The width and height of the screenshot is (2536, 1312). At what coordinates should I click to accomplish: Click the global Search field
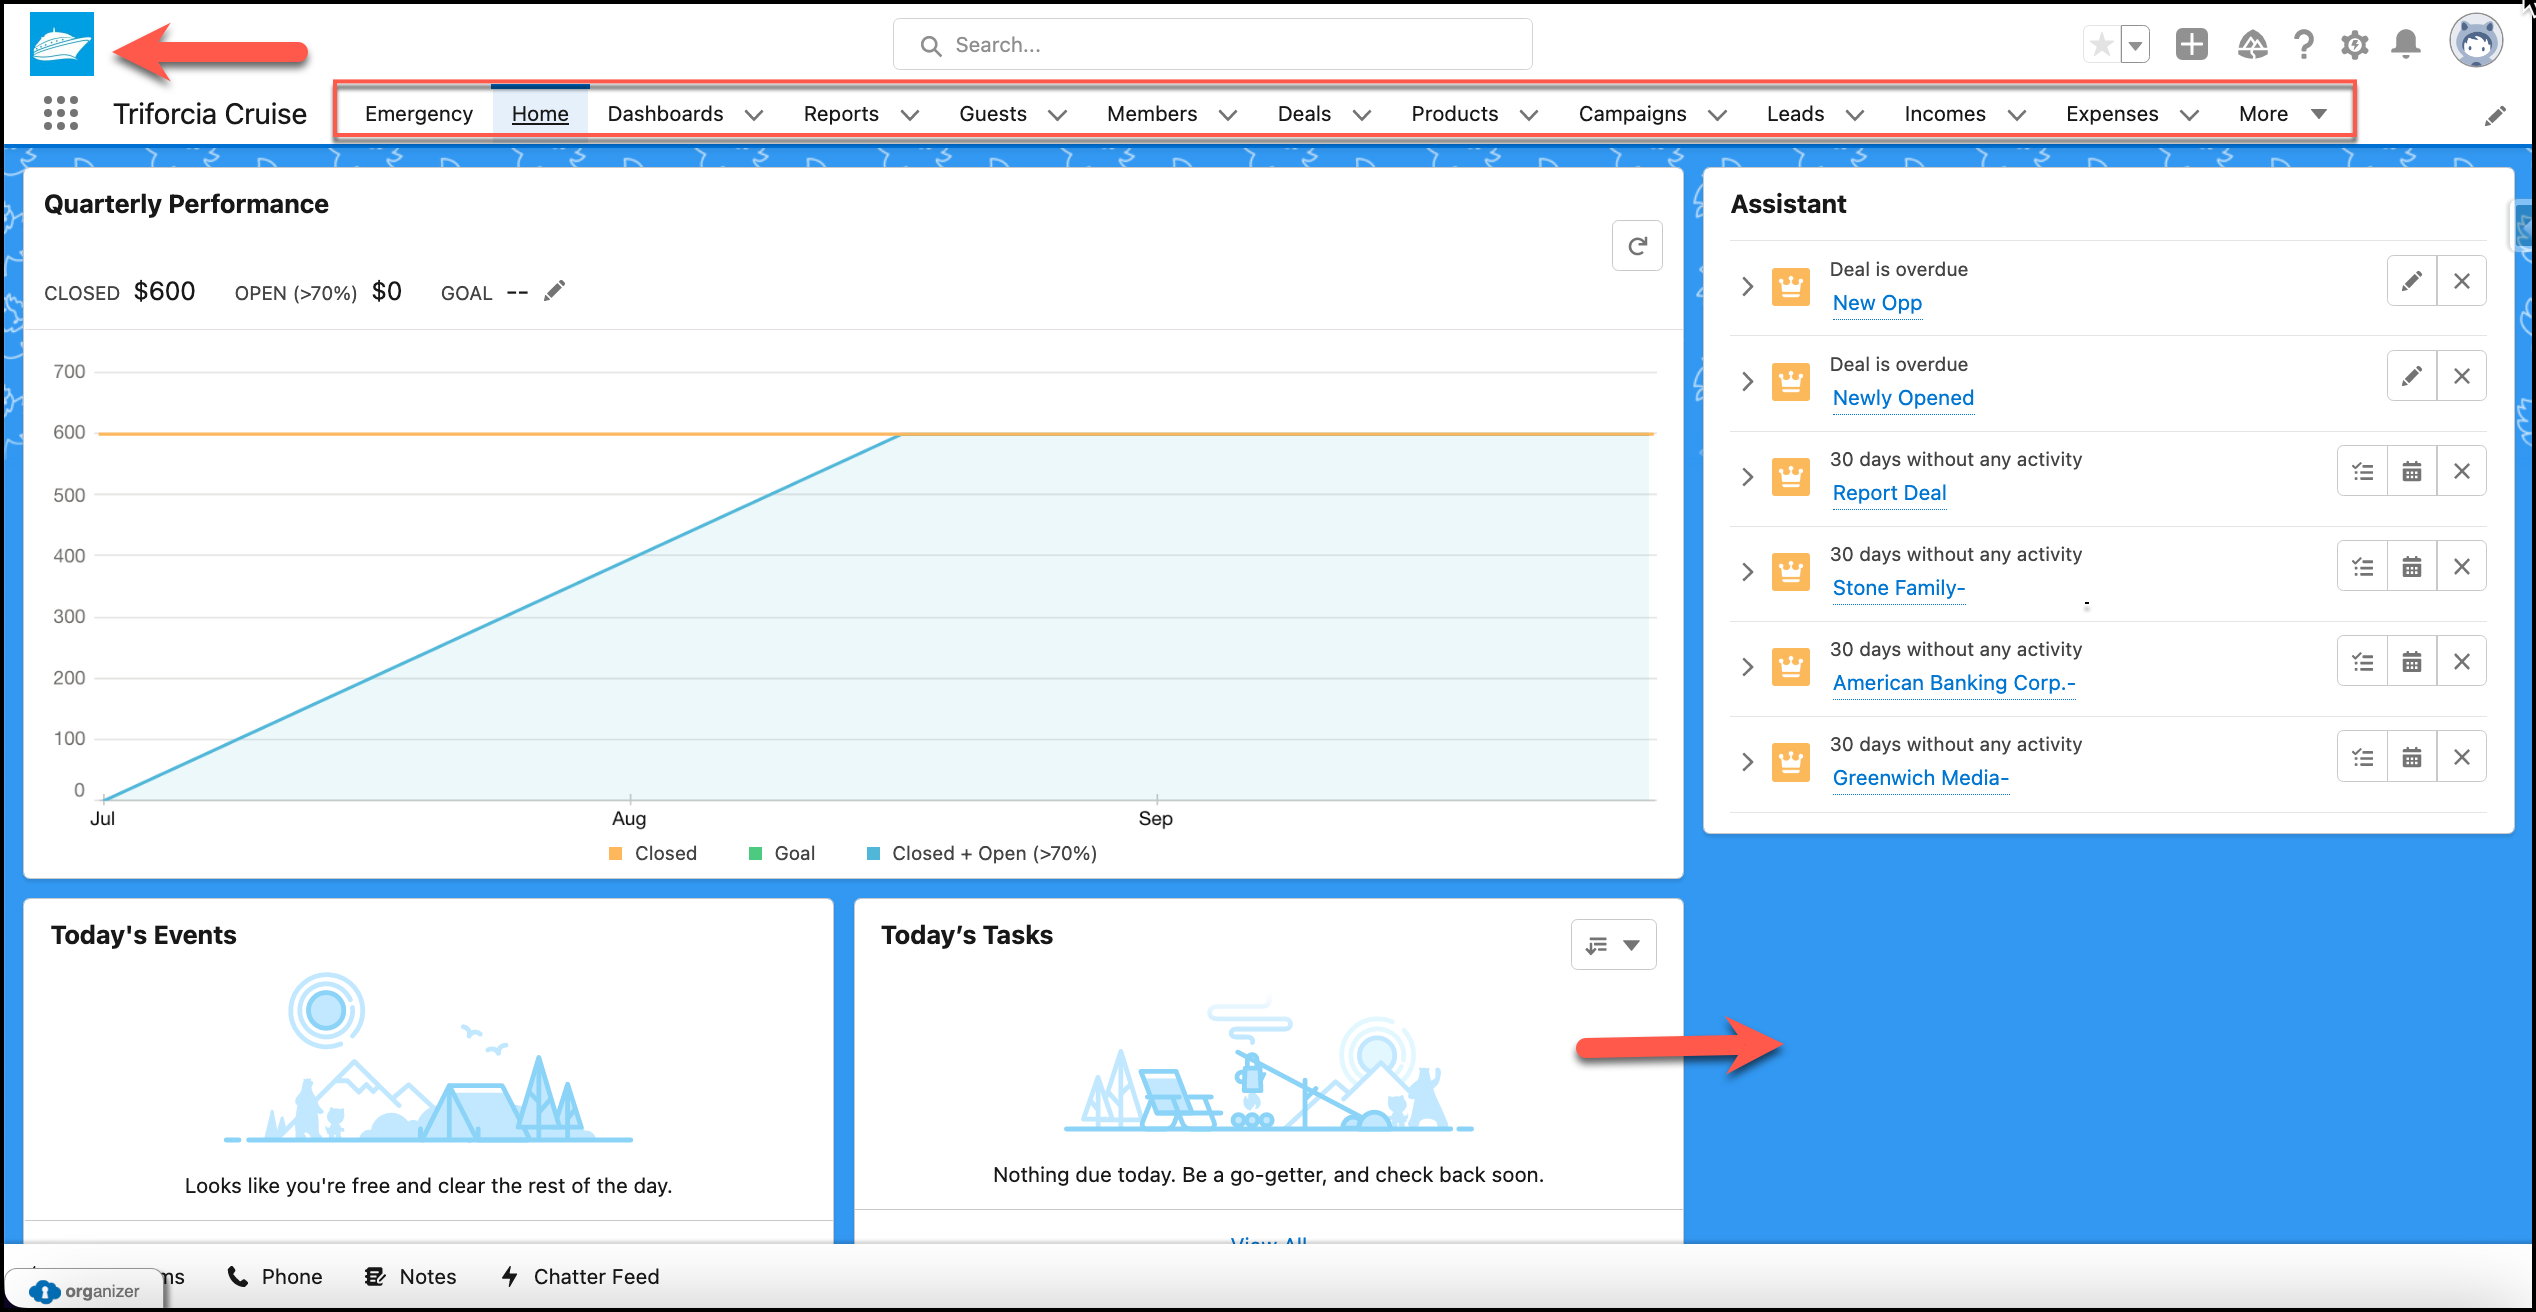tap(1212, 45)
